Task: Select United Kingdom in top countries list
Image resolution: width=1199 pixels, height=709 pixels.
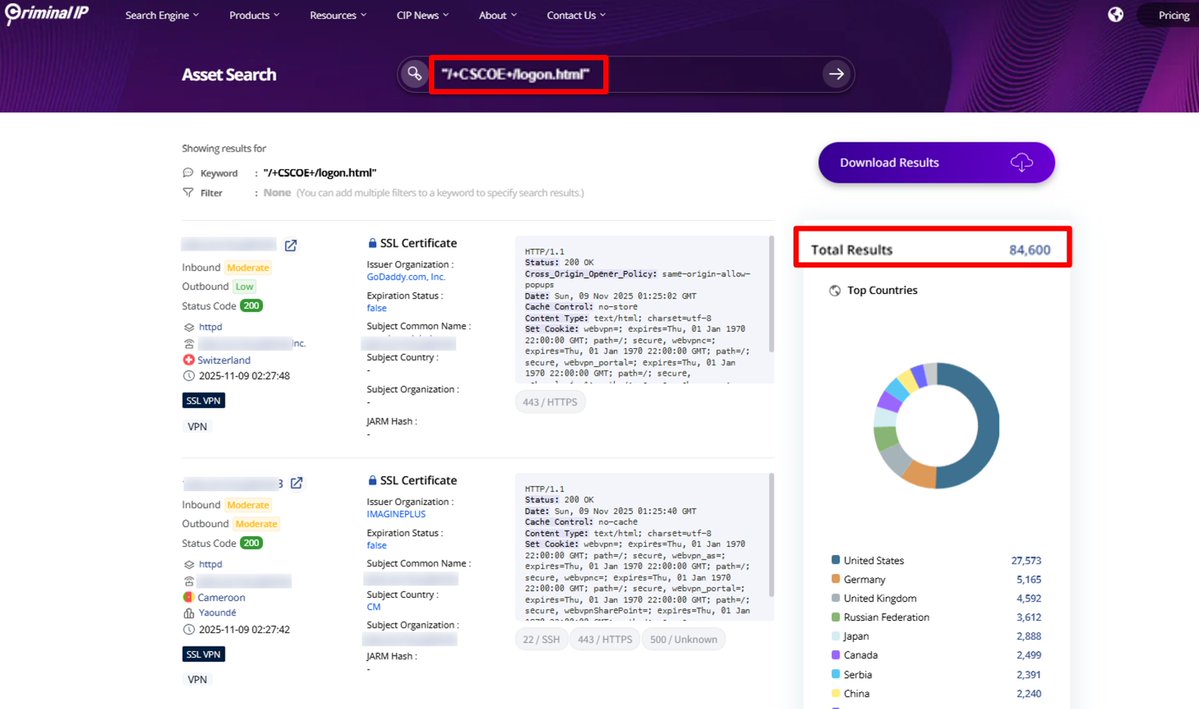Action: click(x=879, y=598)
